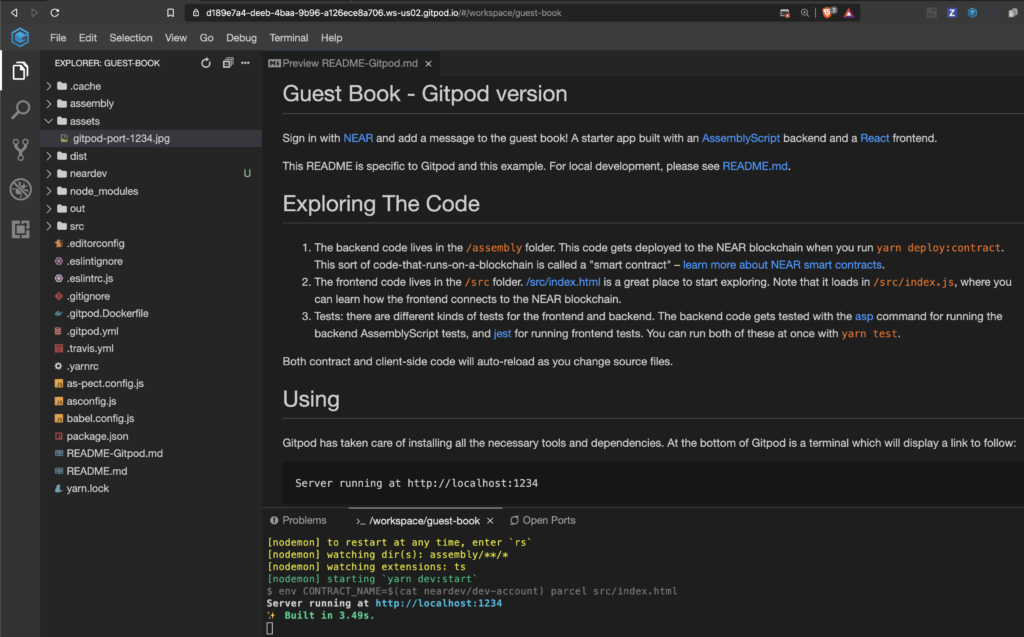Open the Go menu
Viewport: 1024px width, 637px height.
point(206,38)
